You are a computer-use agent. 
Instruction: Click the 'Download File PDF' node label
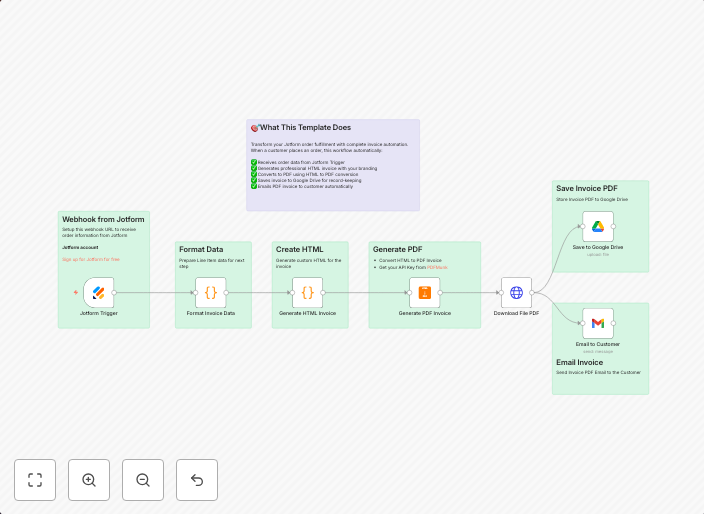(x=516, y=313)
